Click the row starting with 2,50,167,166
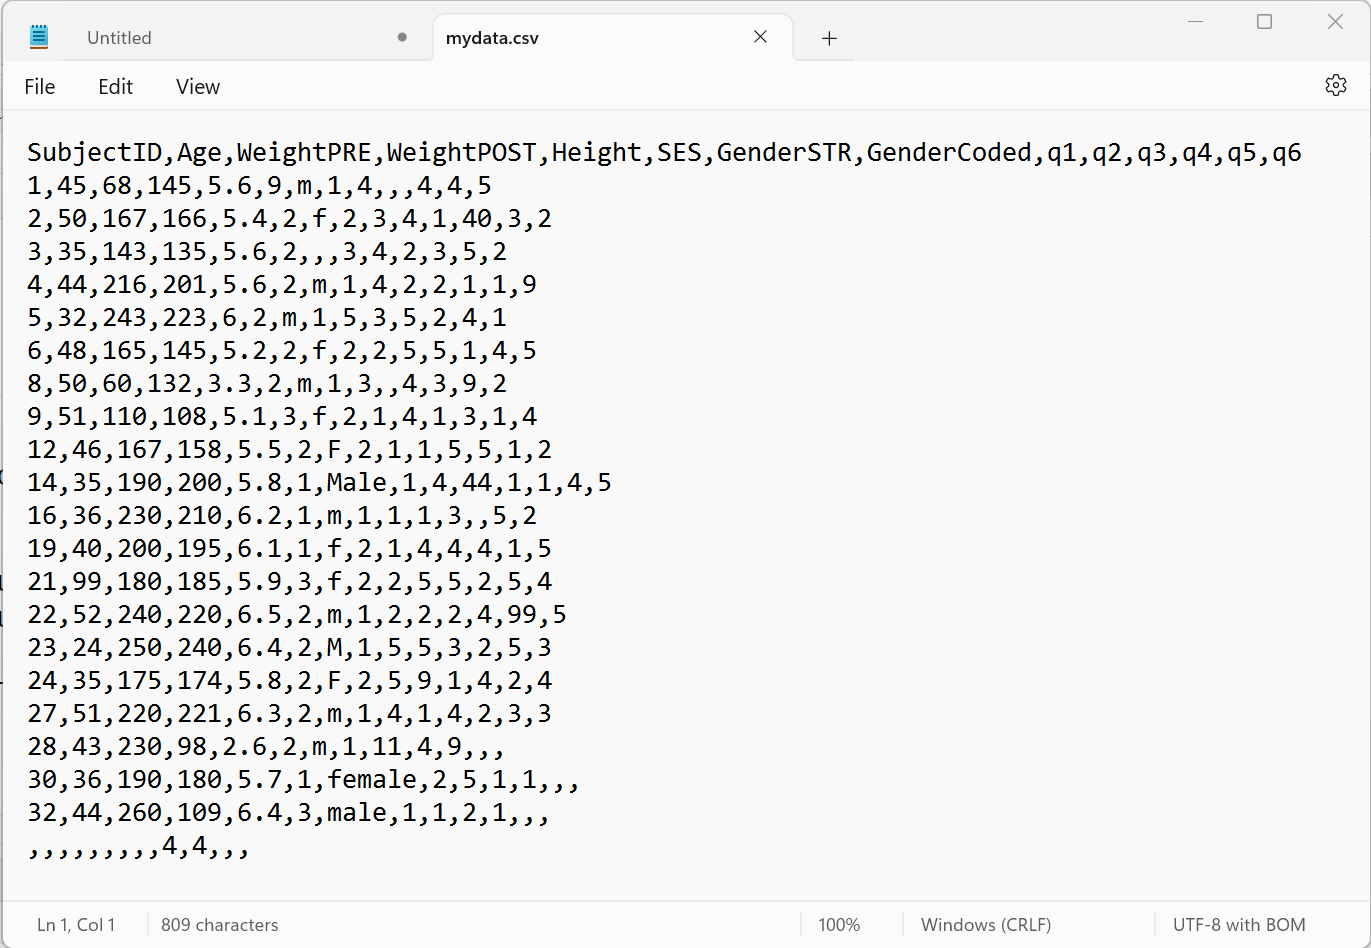Image resolution: width=1371 pixels, height=948 pixels. [x=290, y=219]
